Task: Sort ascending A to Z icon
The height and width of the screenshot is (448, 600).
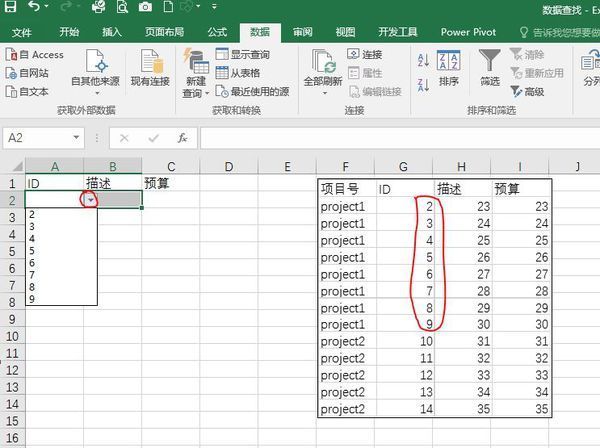Action: tap(423, 60)
